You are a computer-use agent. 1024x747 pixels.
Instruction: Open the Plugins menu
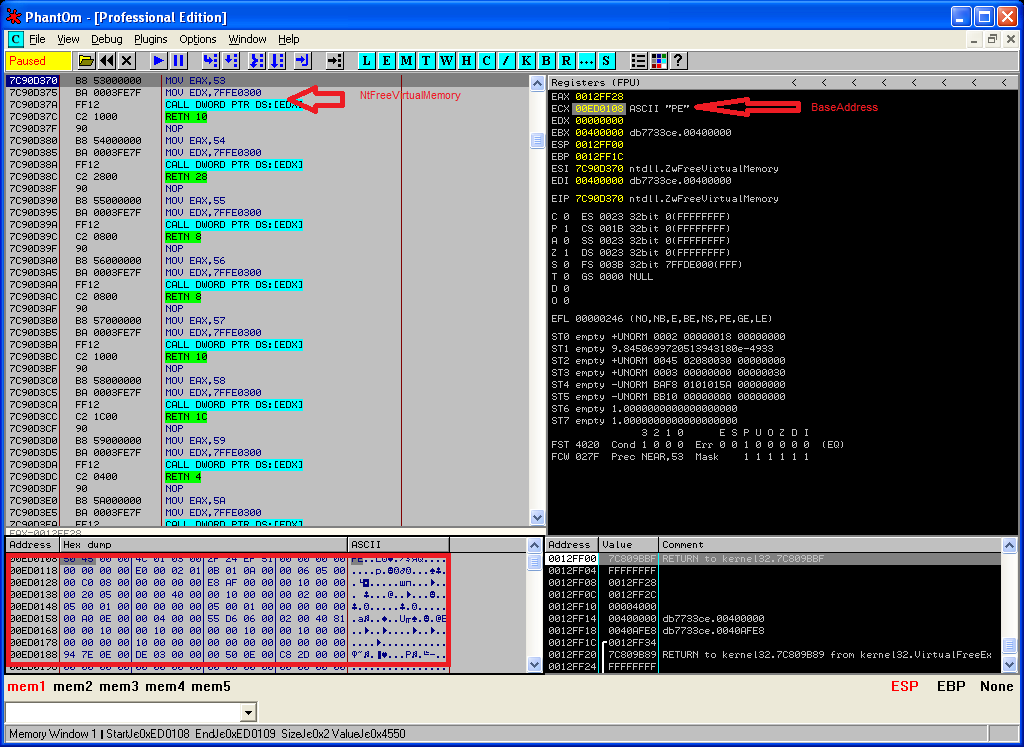click(150, 39)
